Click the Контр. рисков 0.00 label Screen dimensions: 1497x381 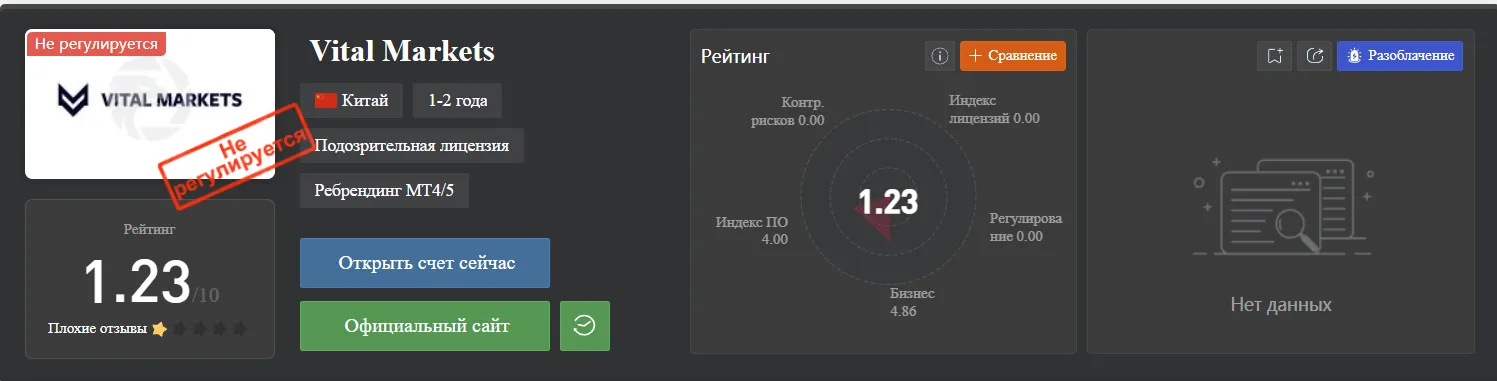(789, 111)
